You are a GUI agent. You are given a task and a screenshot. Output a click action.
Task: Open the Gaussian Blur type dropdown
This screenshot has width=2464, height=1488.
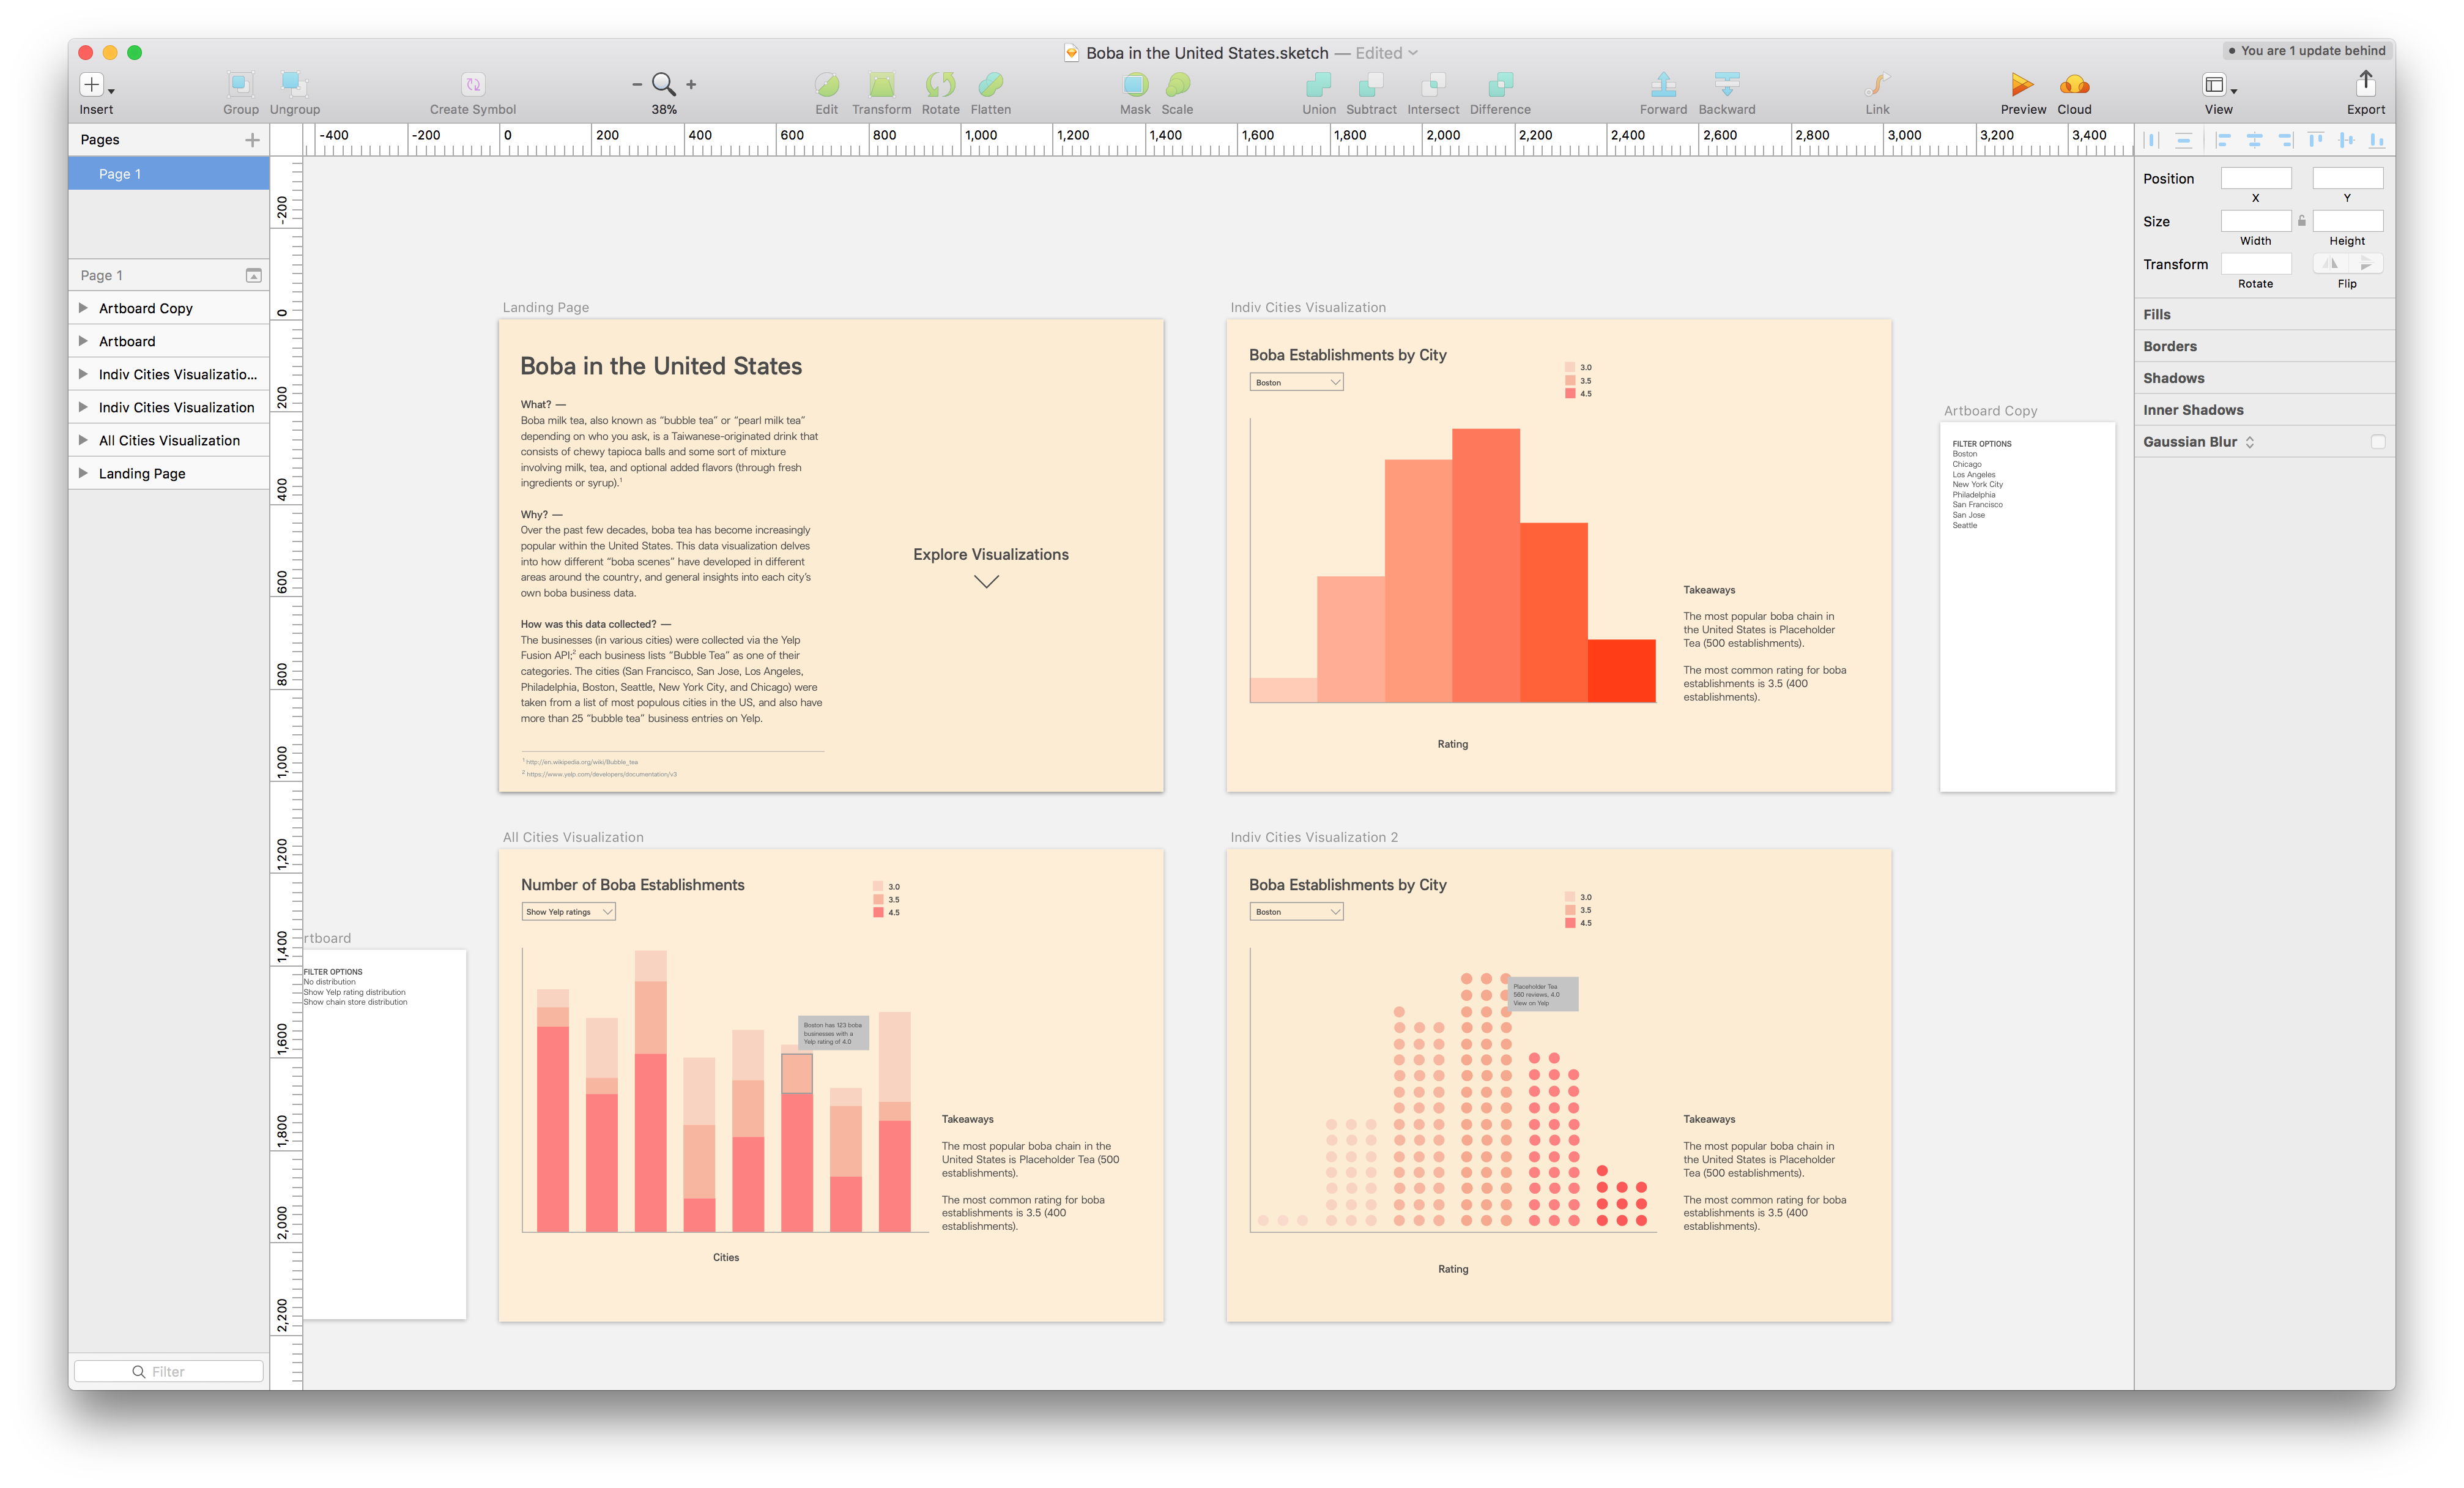coord(2249,442)
